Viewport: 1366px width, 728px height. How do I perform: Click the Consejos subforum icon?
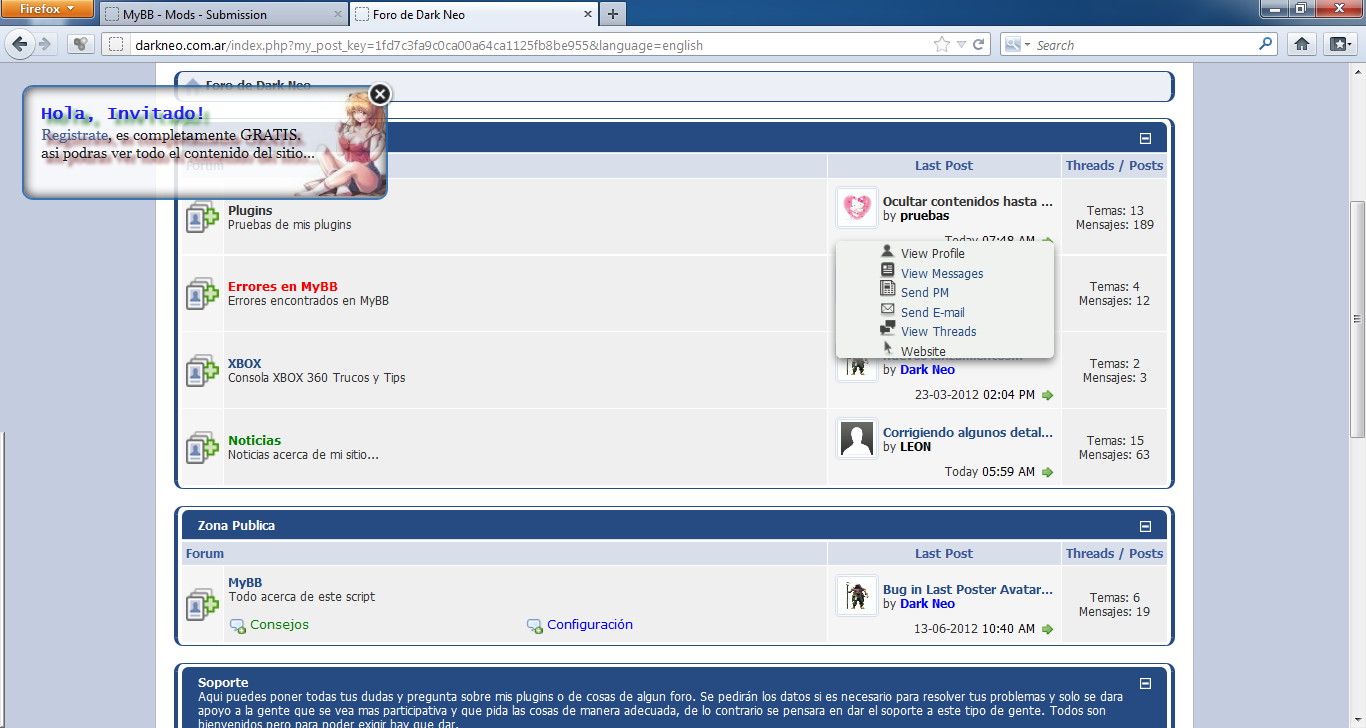[238, 626]
